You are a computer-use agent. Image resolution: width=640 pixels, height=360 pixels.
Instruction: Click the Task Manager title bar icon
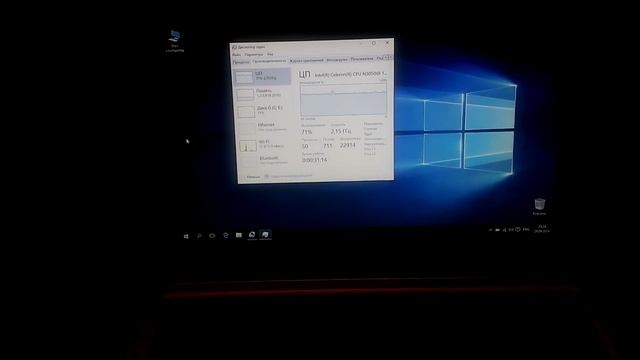234,47
